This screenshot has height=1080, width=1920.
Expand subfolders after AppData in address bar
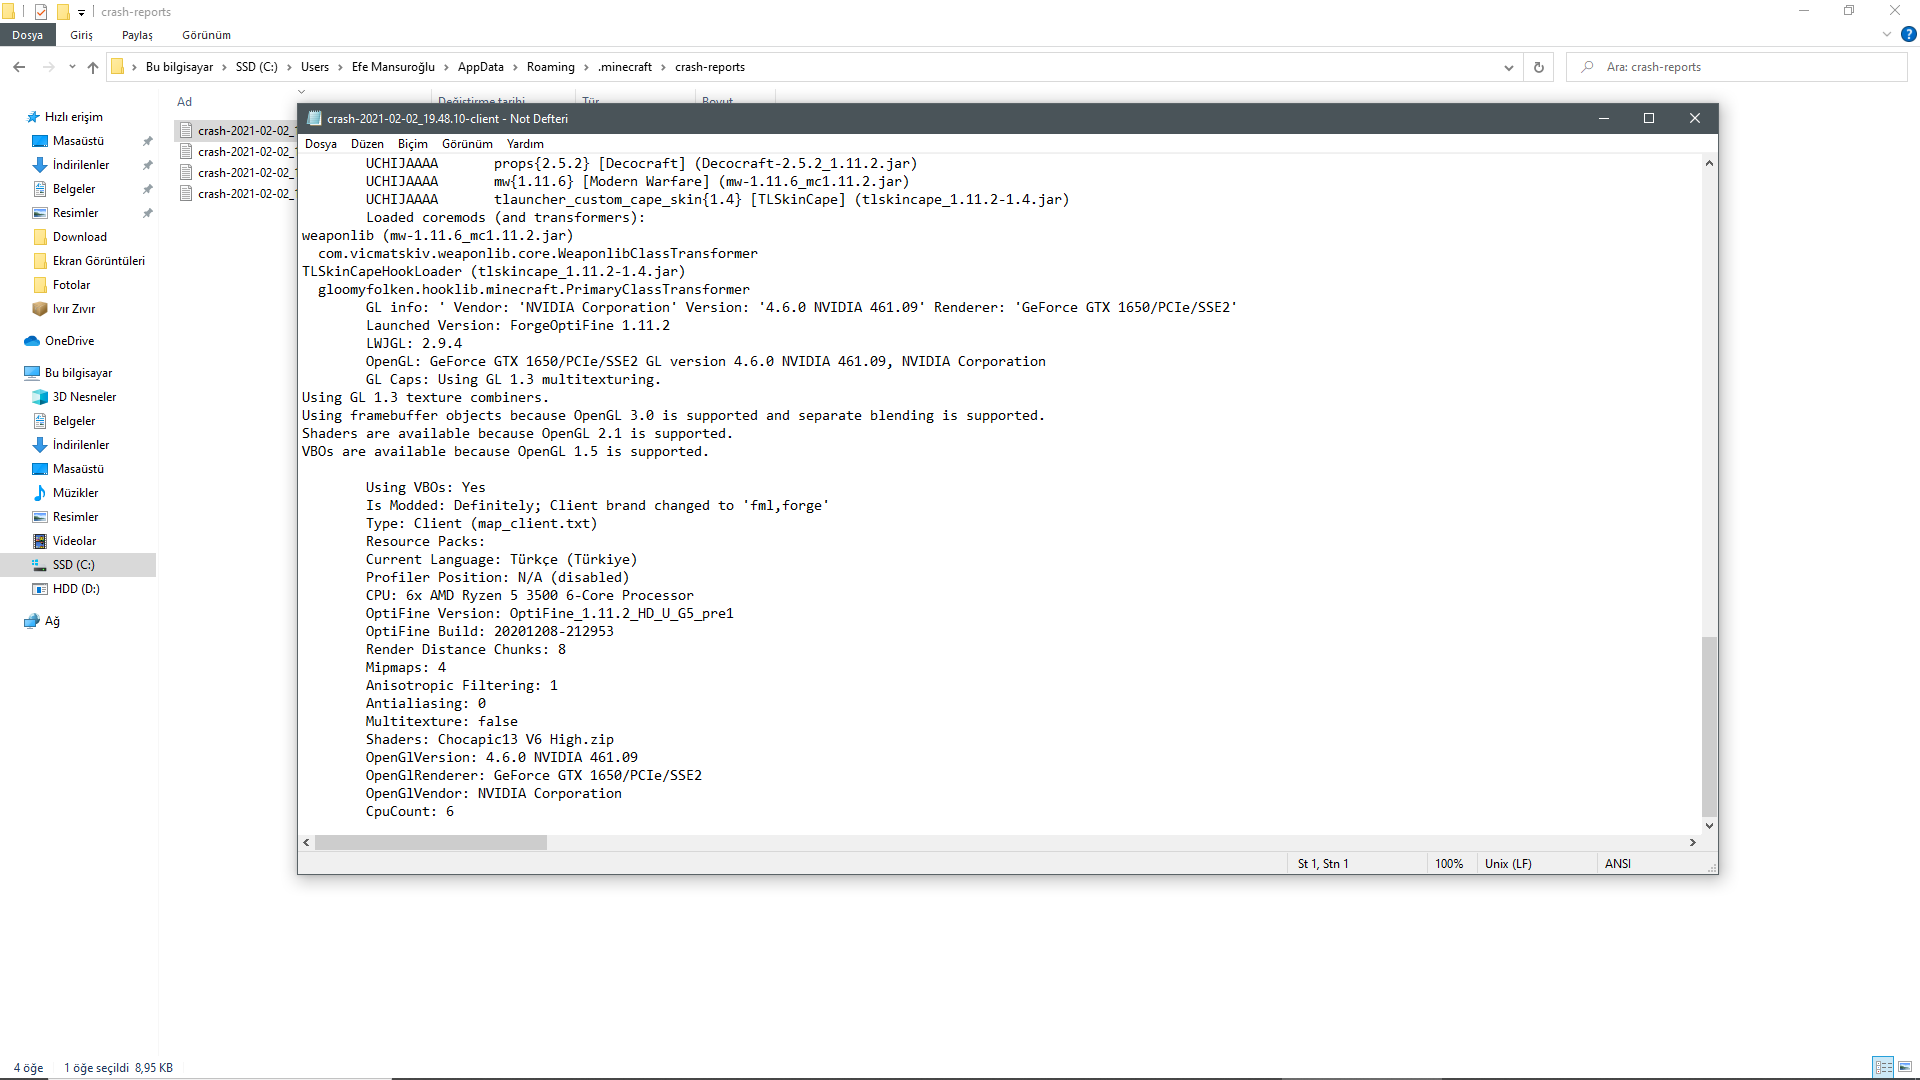tap(515, 67)
